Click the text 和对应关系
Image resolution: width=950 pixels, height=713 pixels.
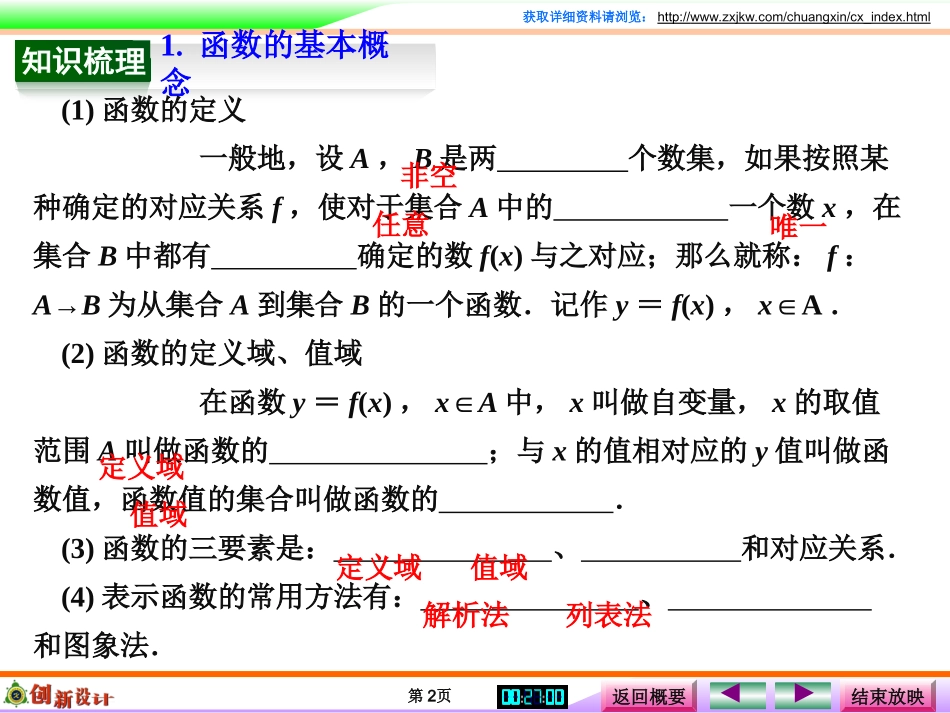(819, 549)
